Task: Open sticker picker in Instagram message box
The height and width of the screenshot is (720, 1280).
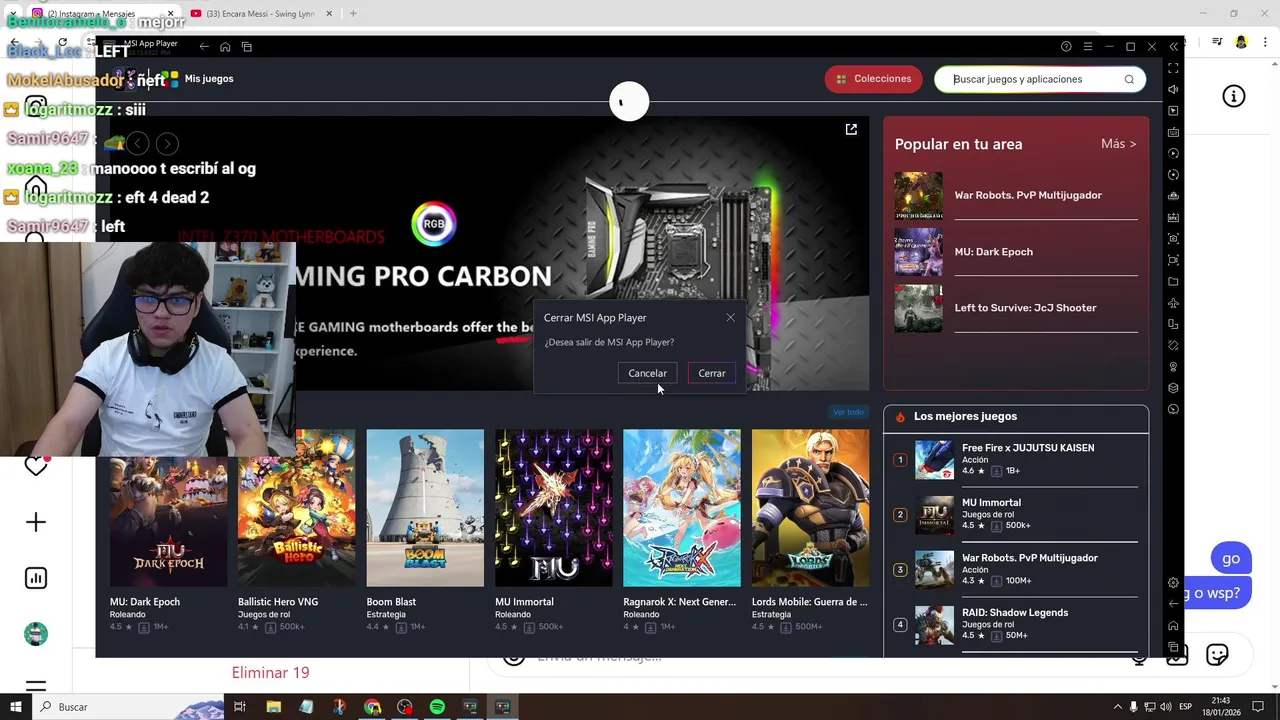Action: click(1217, 655)
